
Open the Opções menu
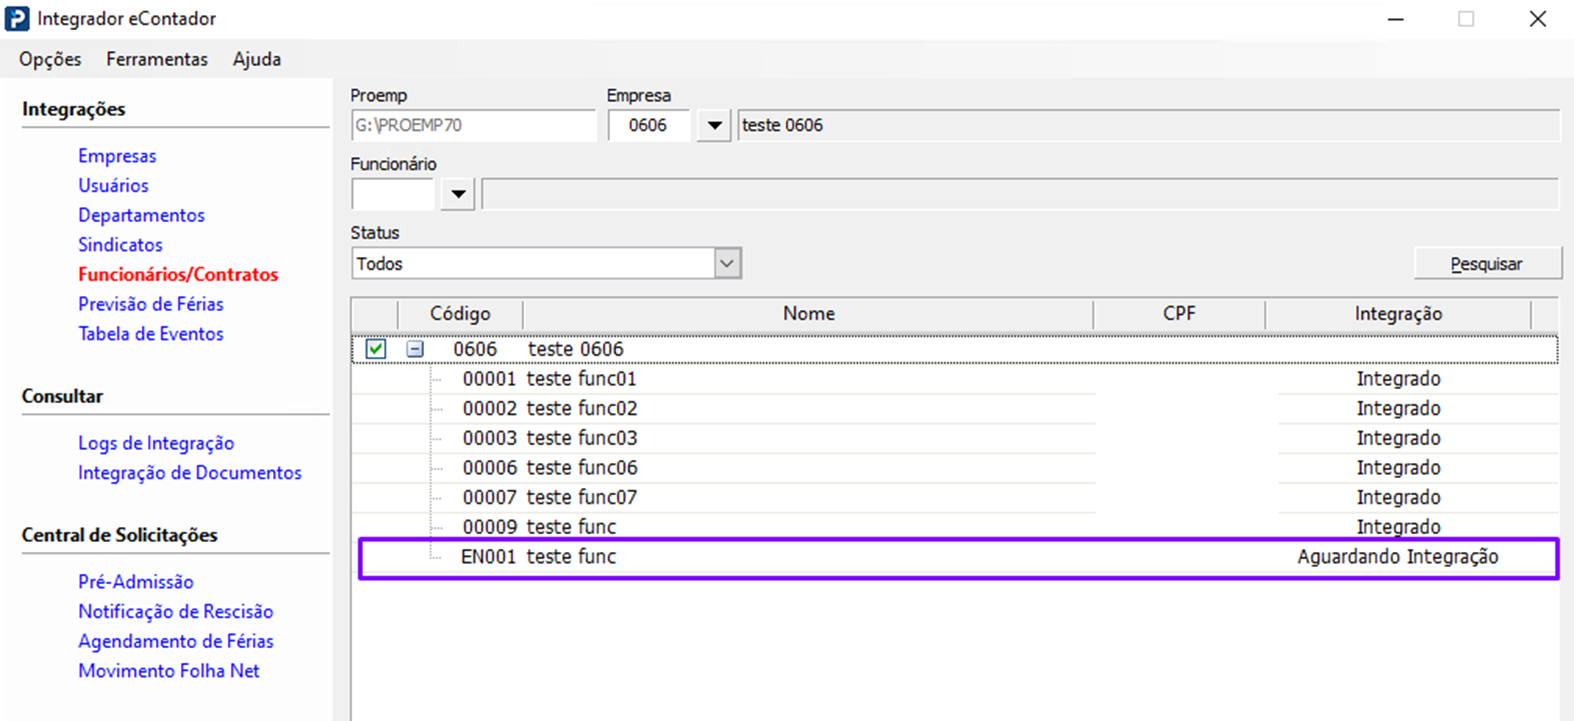(50, 59)
